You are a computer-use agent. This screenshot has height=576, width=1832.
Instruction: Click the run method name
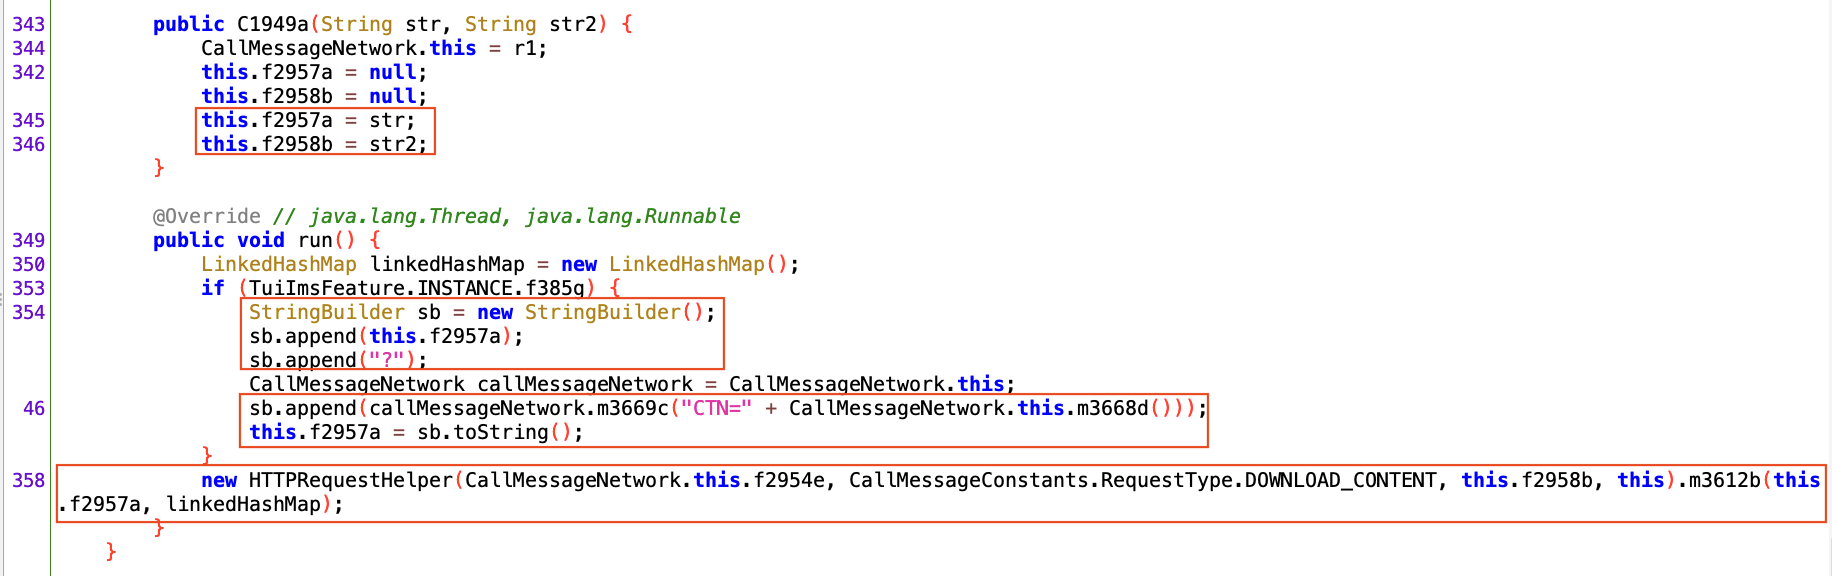pos(315,240)
